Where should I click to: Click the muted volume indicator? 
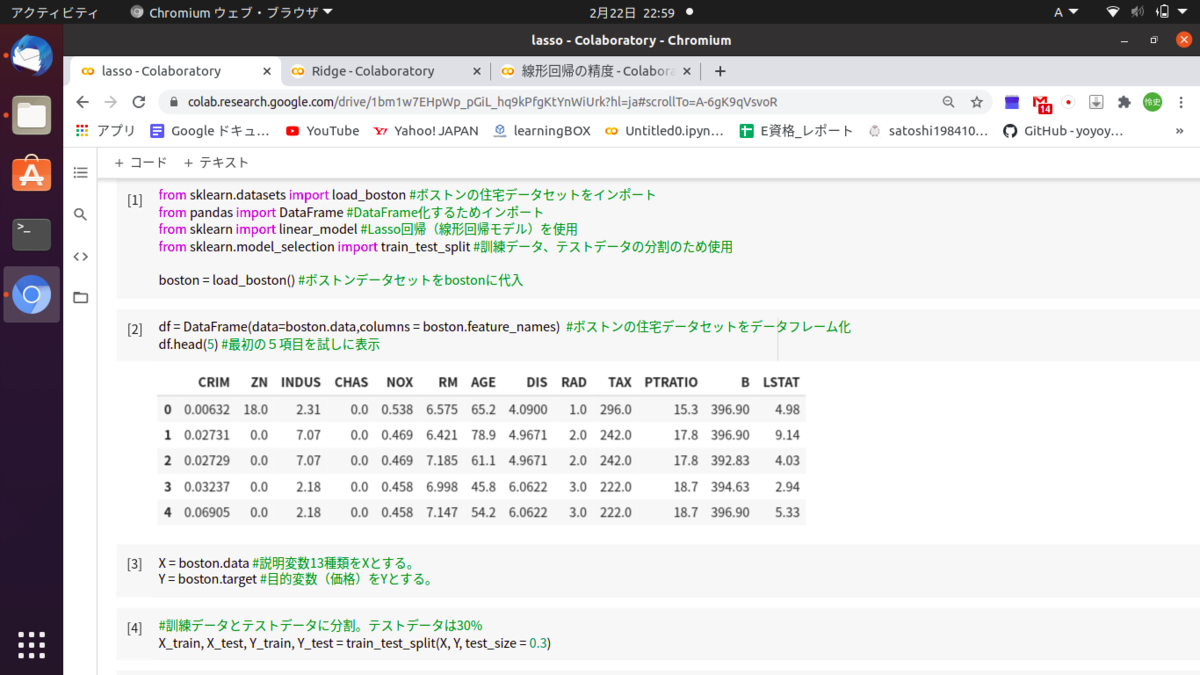tap(1138, 13)
